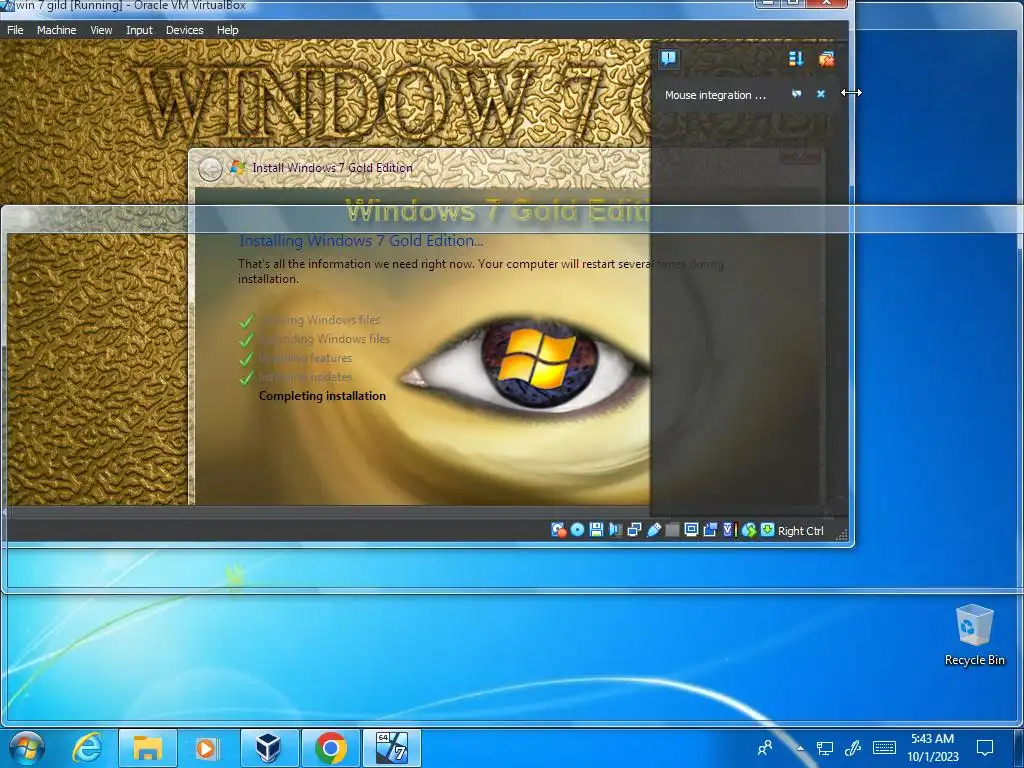Open the Input menu

(139, 30)
